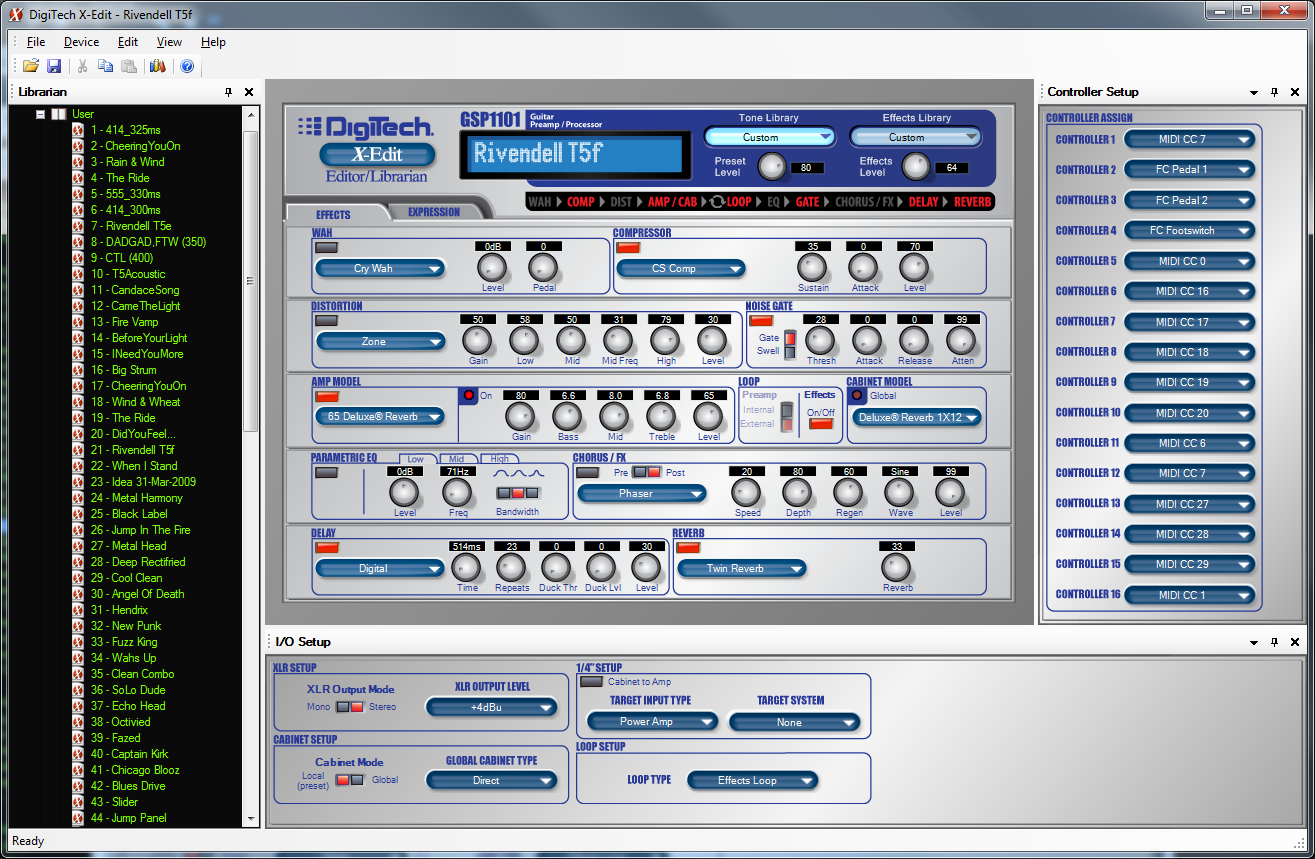Open the CS Comp compressor dropdown
1315x859 pixels.
pos(681,268)
